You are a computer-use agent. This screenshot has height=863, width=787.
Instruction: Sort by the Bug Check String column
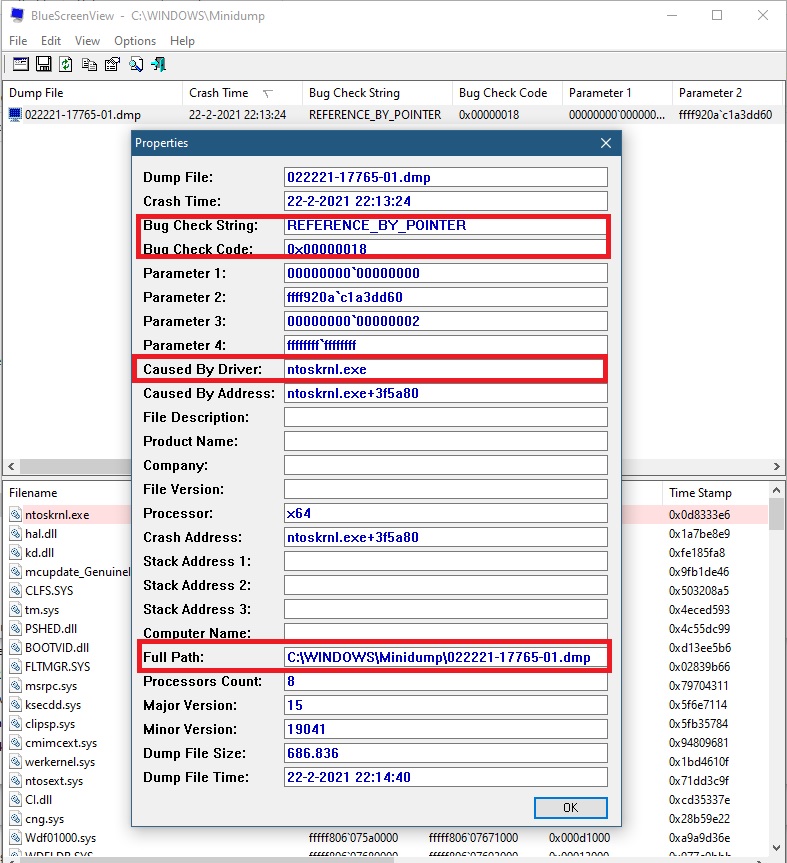[x=354, y=93]
